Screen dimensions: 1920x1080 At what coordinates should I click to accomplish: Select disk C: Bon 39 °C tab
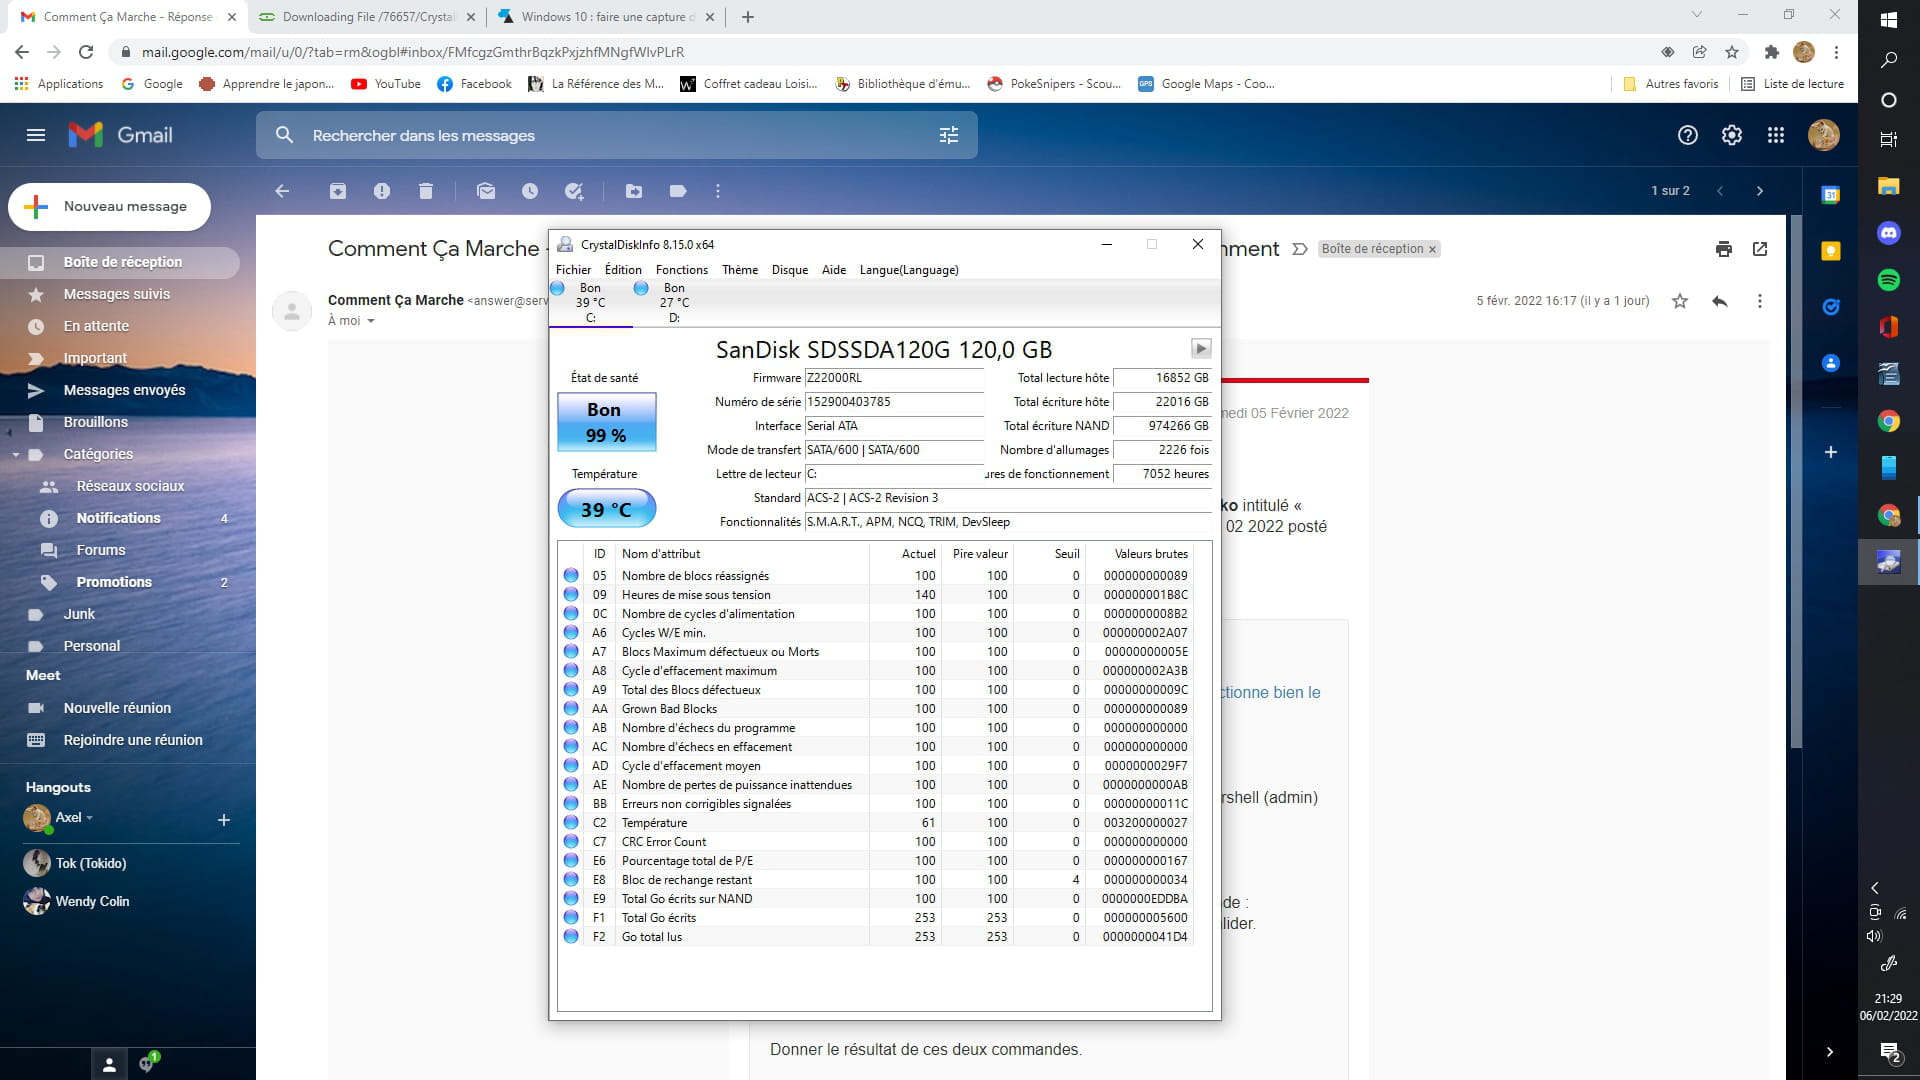[x=590, y=303]
